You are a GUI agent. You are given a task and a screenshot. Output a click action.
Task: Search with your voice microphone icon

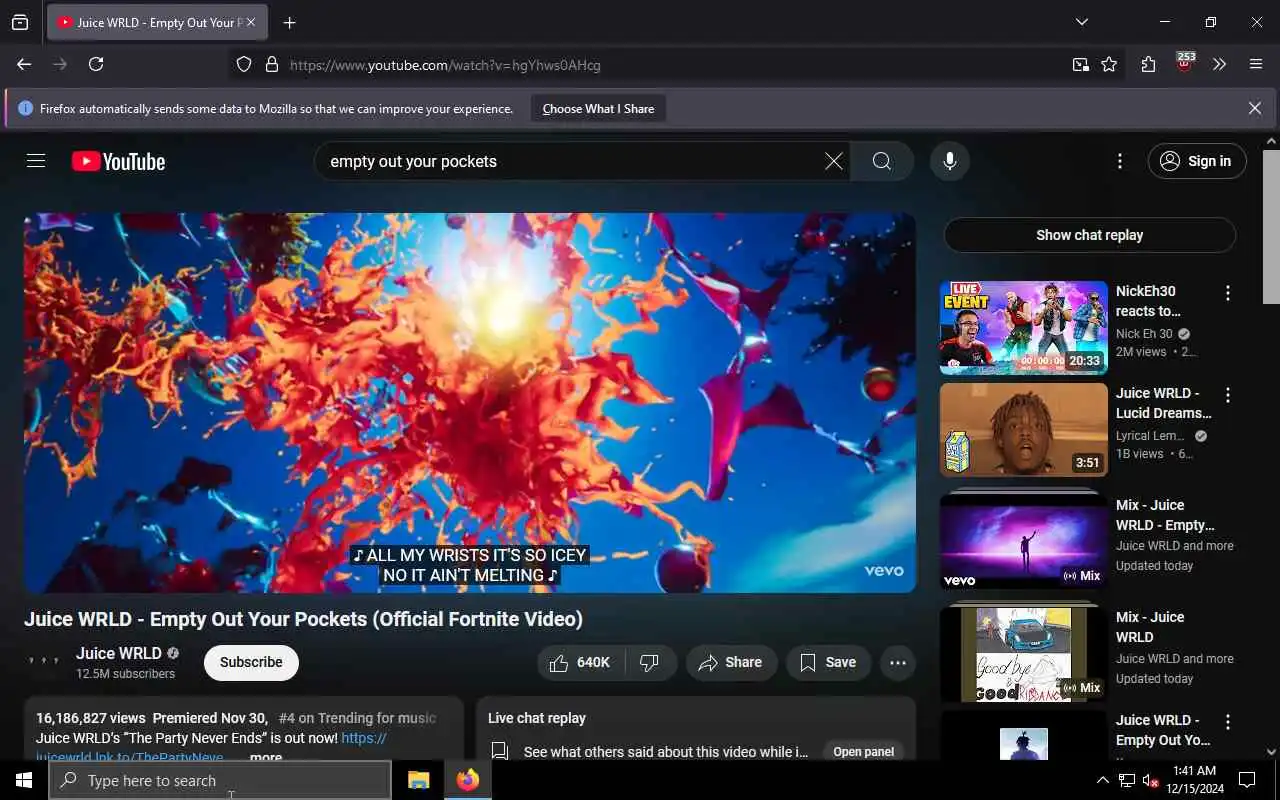949,161
